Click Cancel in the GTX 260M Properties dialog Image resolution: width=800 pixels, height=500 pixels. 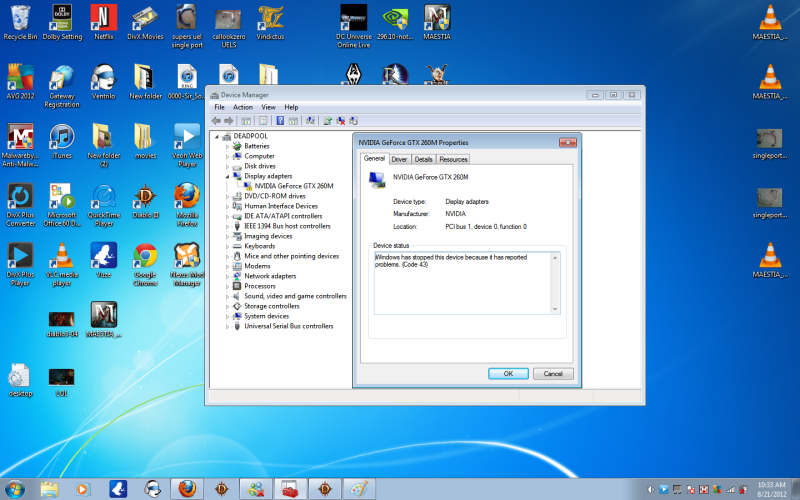[553, 374]
